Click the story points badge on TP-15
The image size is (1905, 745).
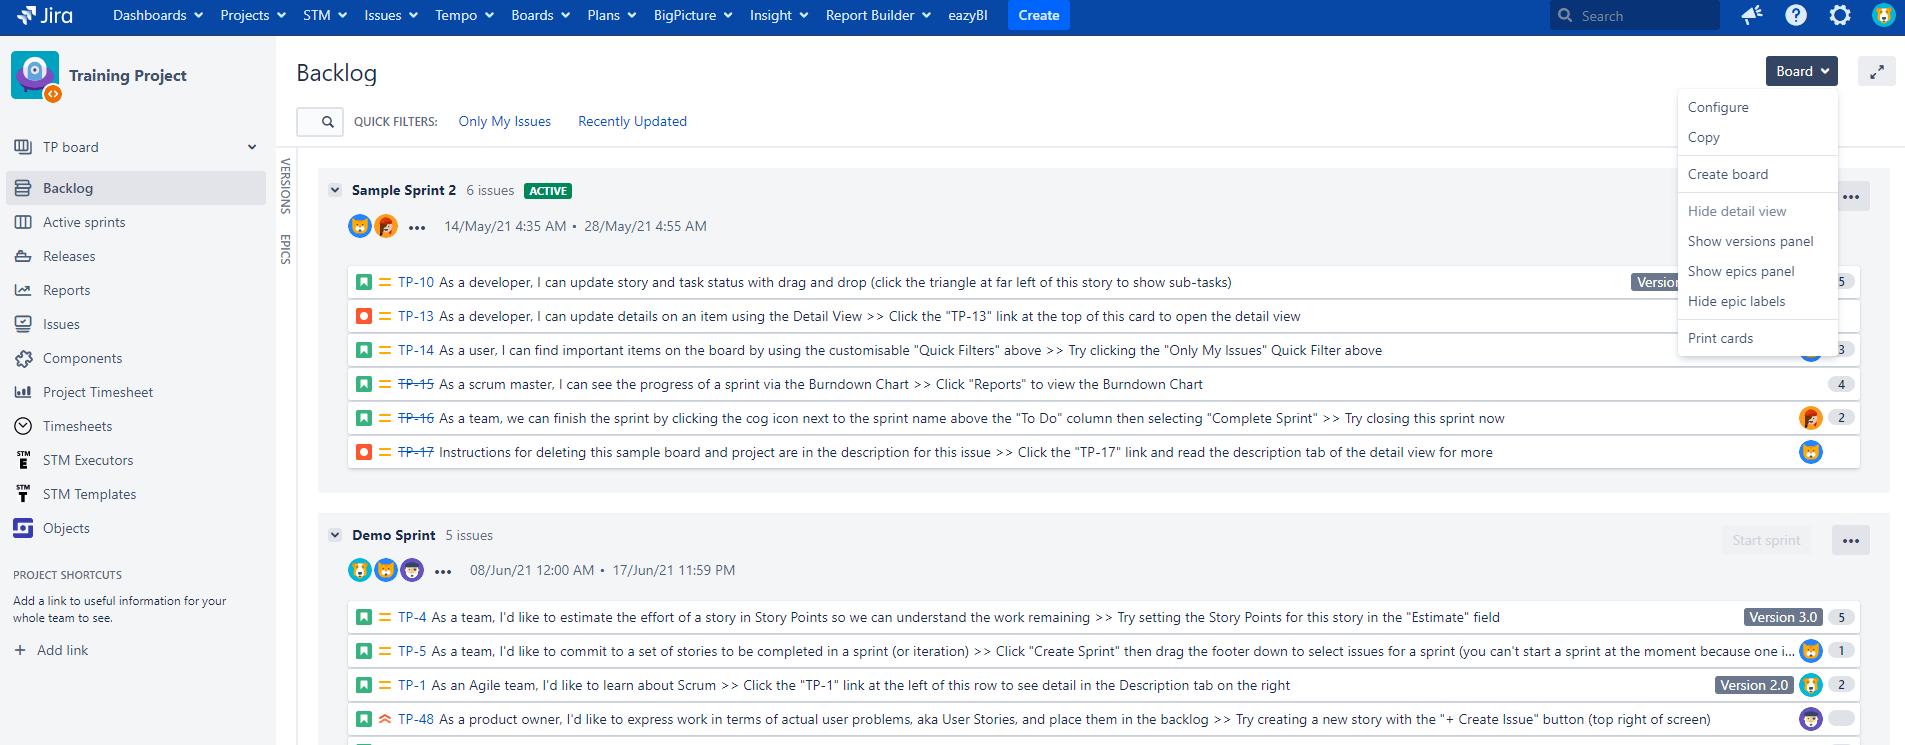point(1841,384)
